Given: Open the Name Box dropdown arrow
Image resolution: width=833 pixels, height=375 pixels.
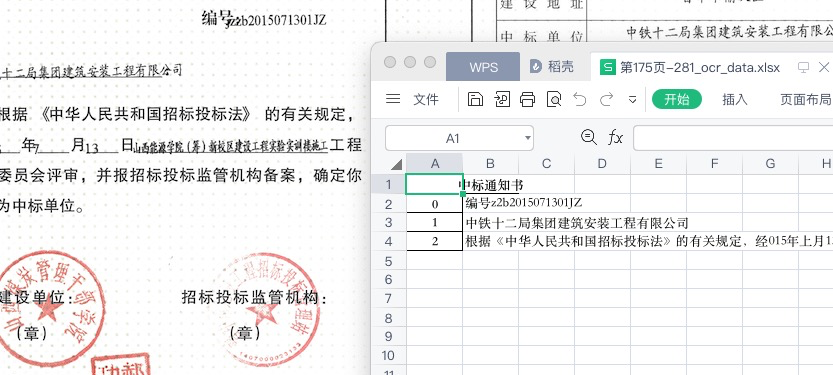Looking at the screenshot, I should (528, 139).
